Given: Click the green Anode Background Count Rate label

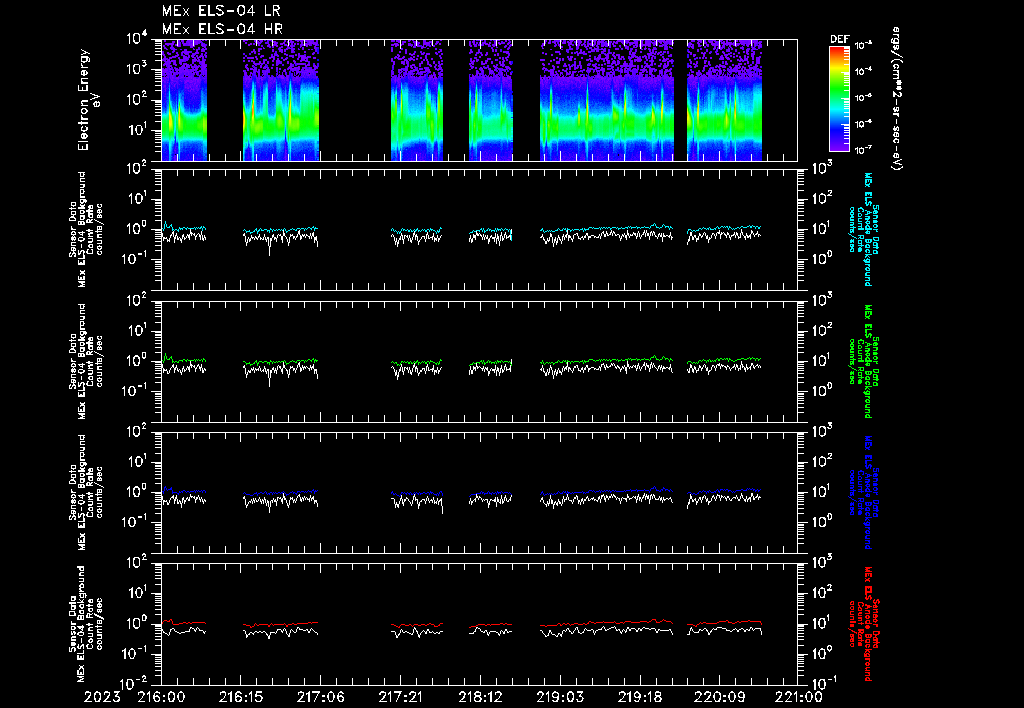Looking at the screenshot, I should tap(863, 361).
